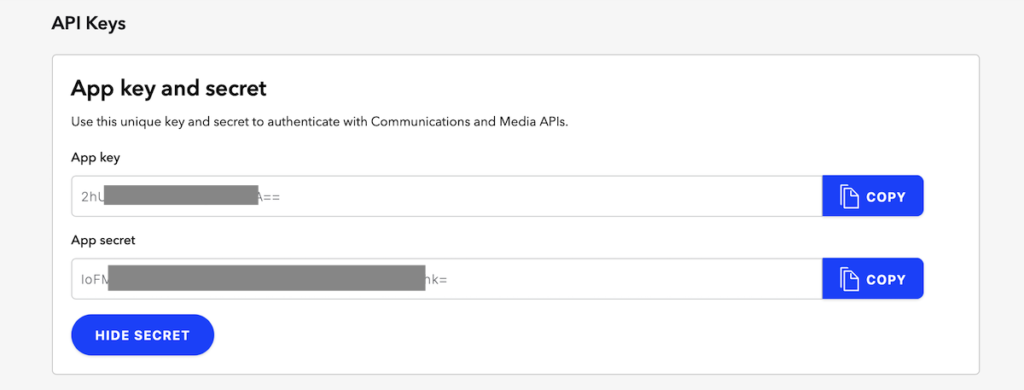This screenshot has height=390, width=1024.
Task: Focus the App key text field
Action: pyautogui.click(x=447, y=196)
